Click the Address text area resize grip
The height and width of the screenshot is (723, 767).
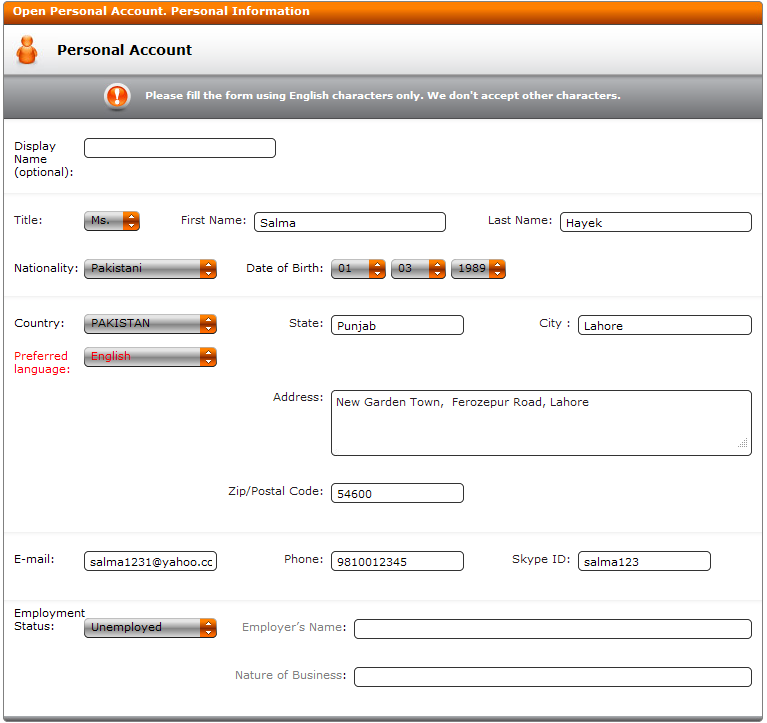743,443
